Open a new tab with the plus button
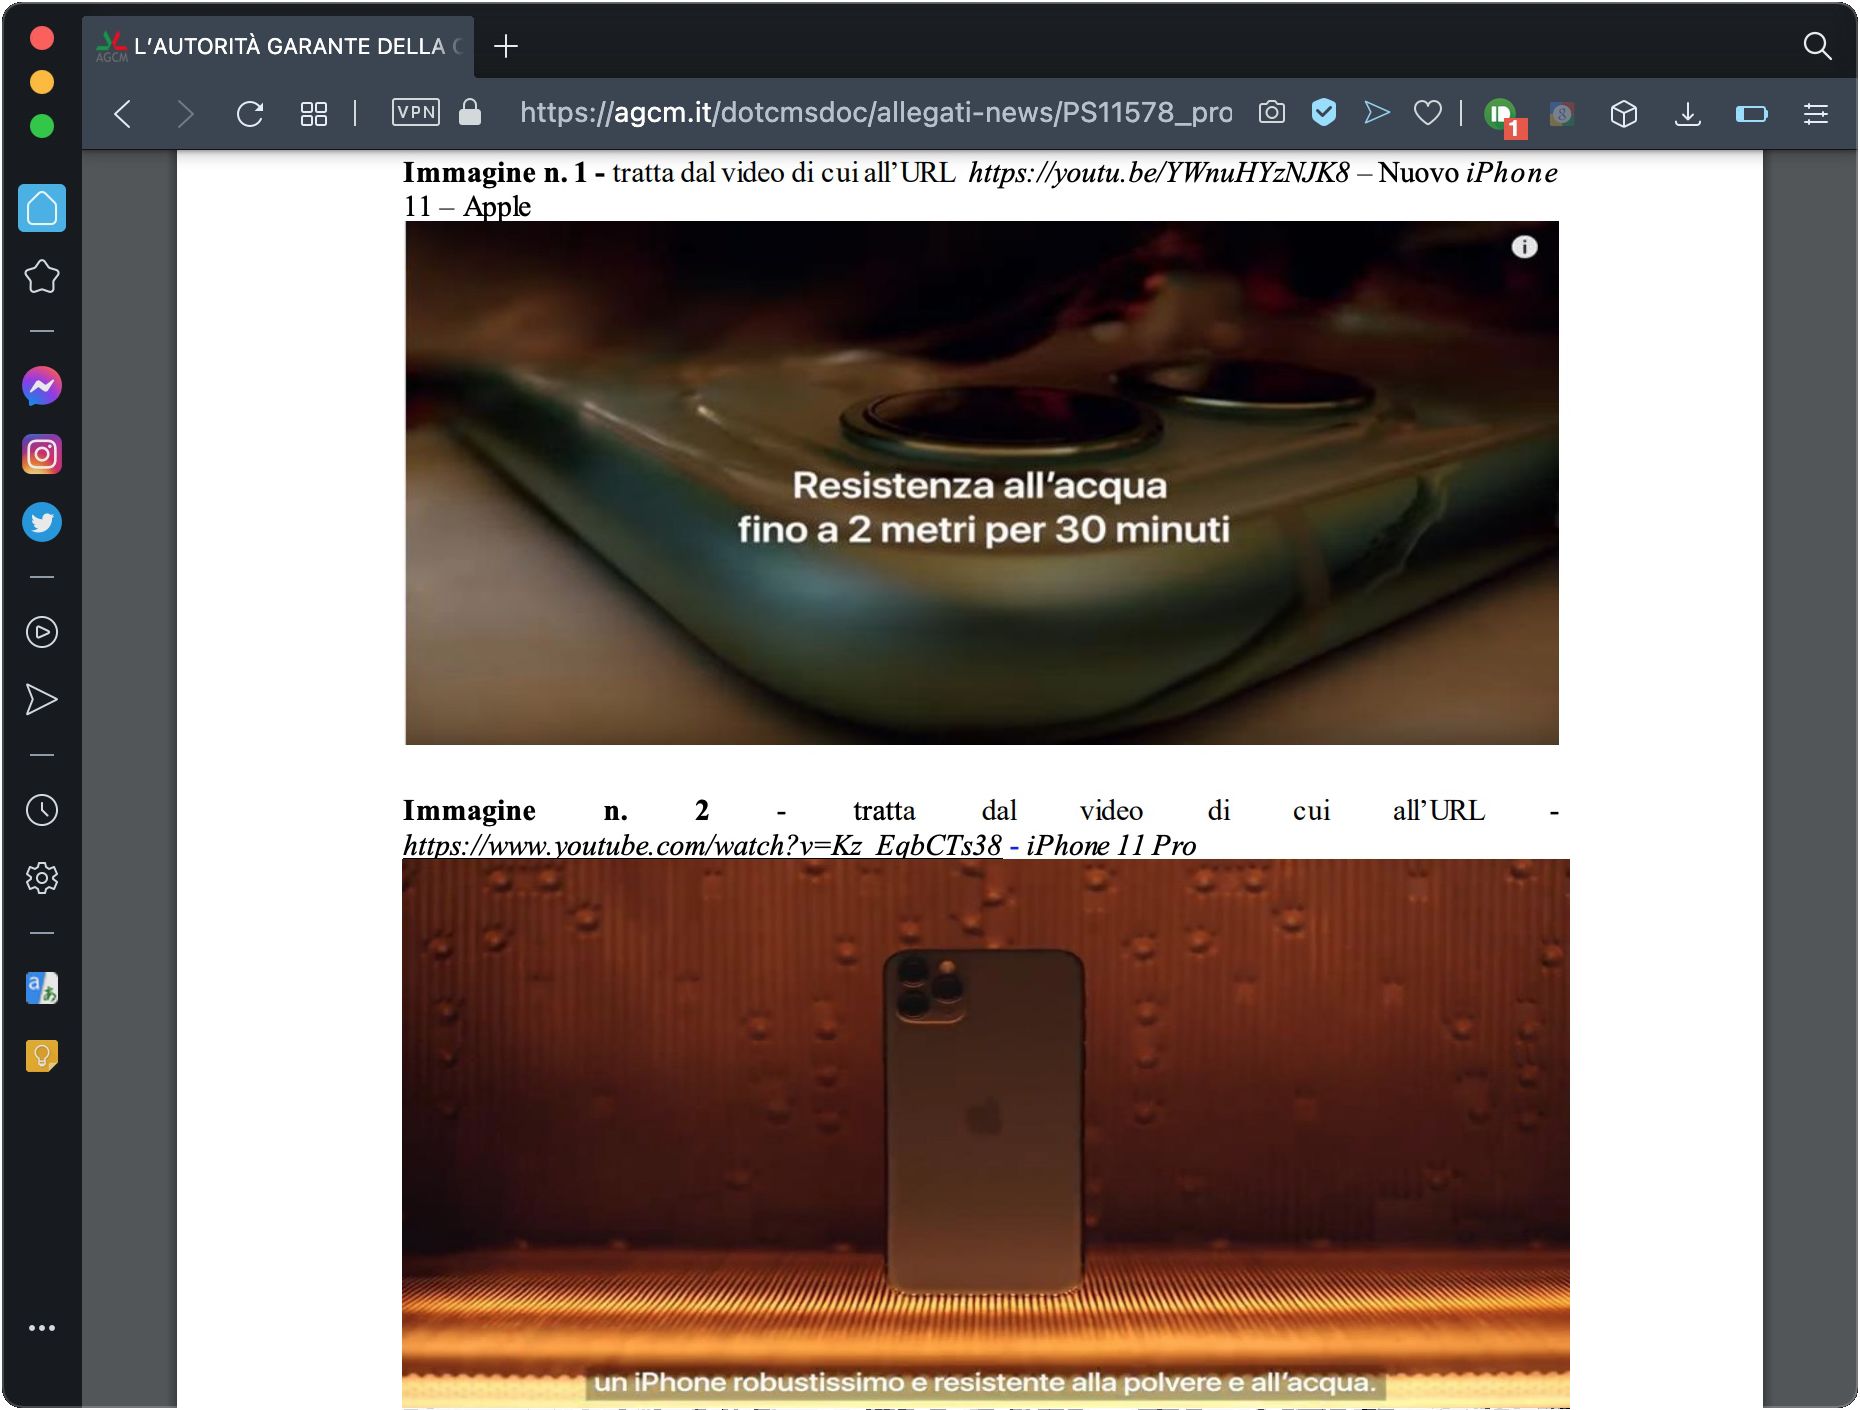 tap(506, 46)
